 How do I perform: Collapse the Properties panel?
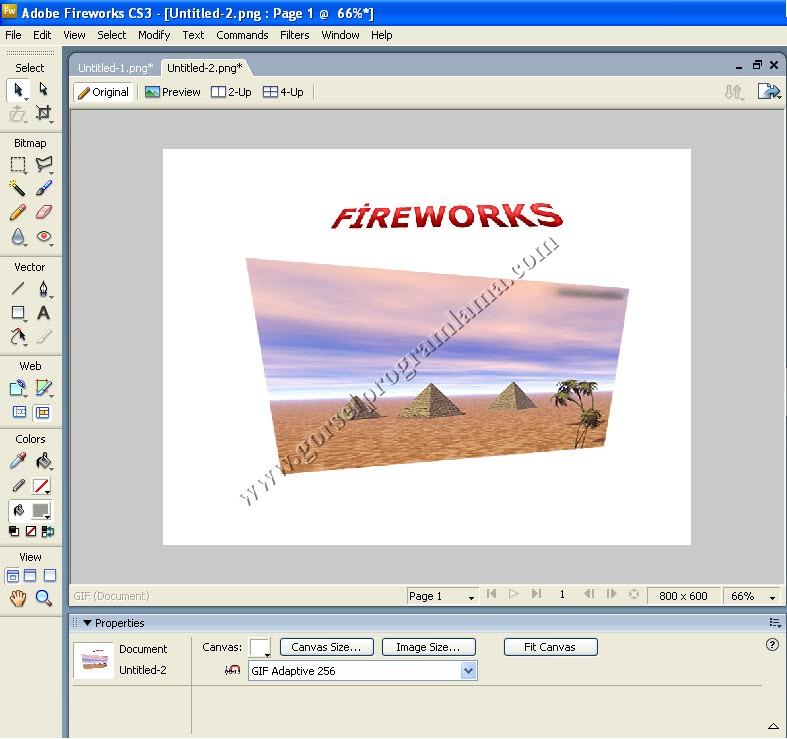point(86,623)
